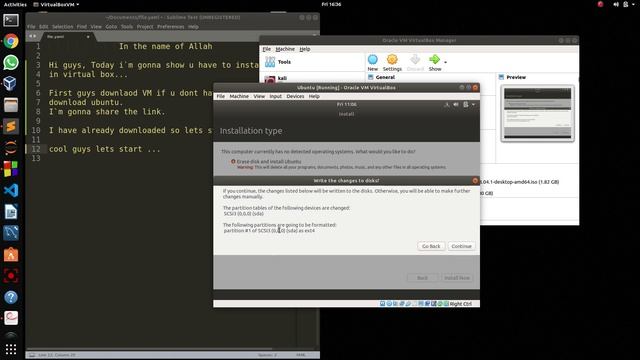Open Devices menu in Ubuntu VM window
Screen dimensions: 640x360
point(295,96)
